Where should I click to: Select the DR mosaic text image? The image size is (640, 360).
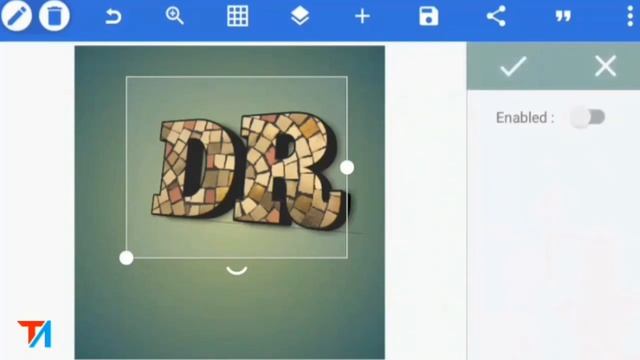pyautogui.click(x=250, y=170)
